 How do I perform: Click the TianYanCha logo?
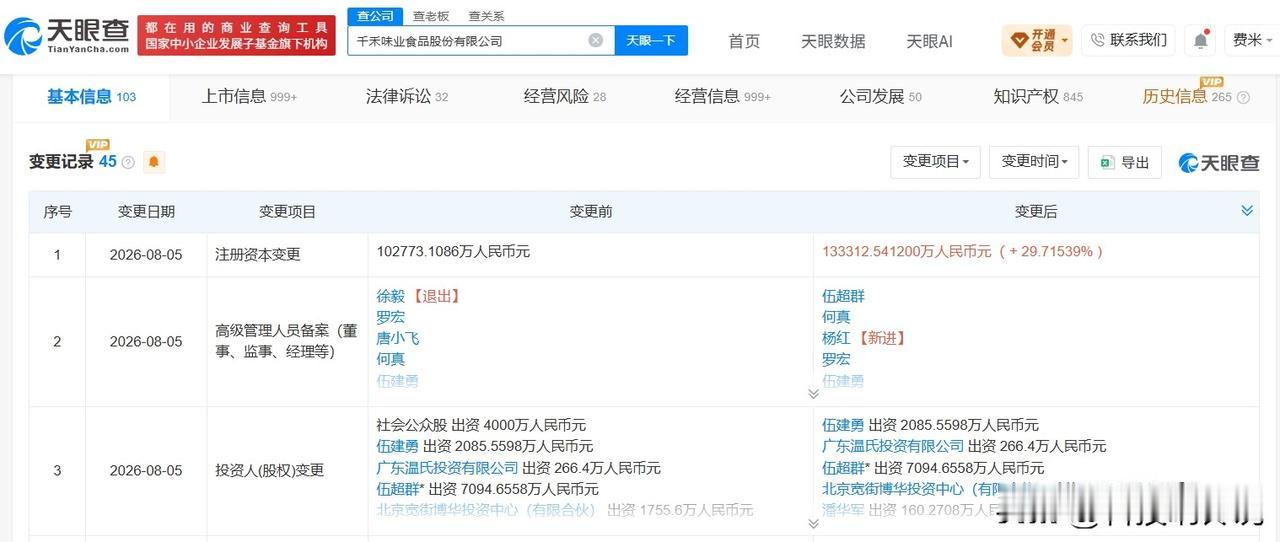(67, 37)
